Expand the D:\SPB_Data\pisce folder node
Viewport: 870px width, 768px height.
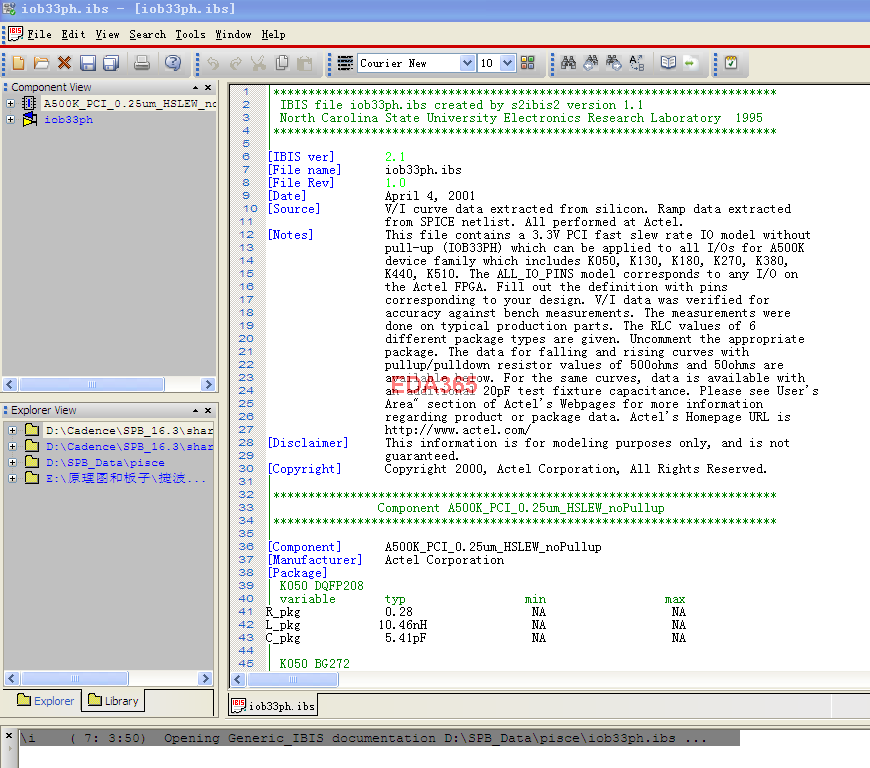(x=11, y=463)
